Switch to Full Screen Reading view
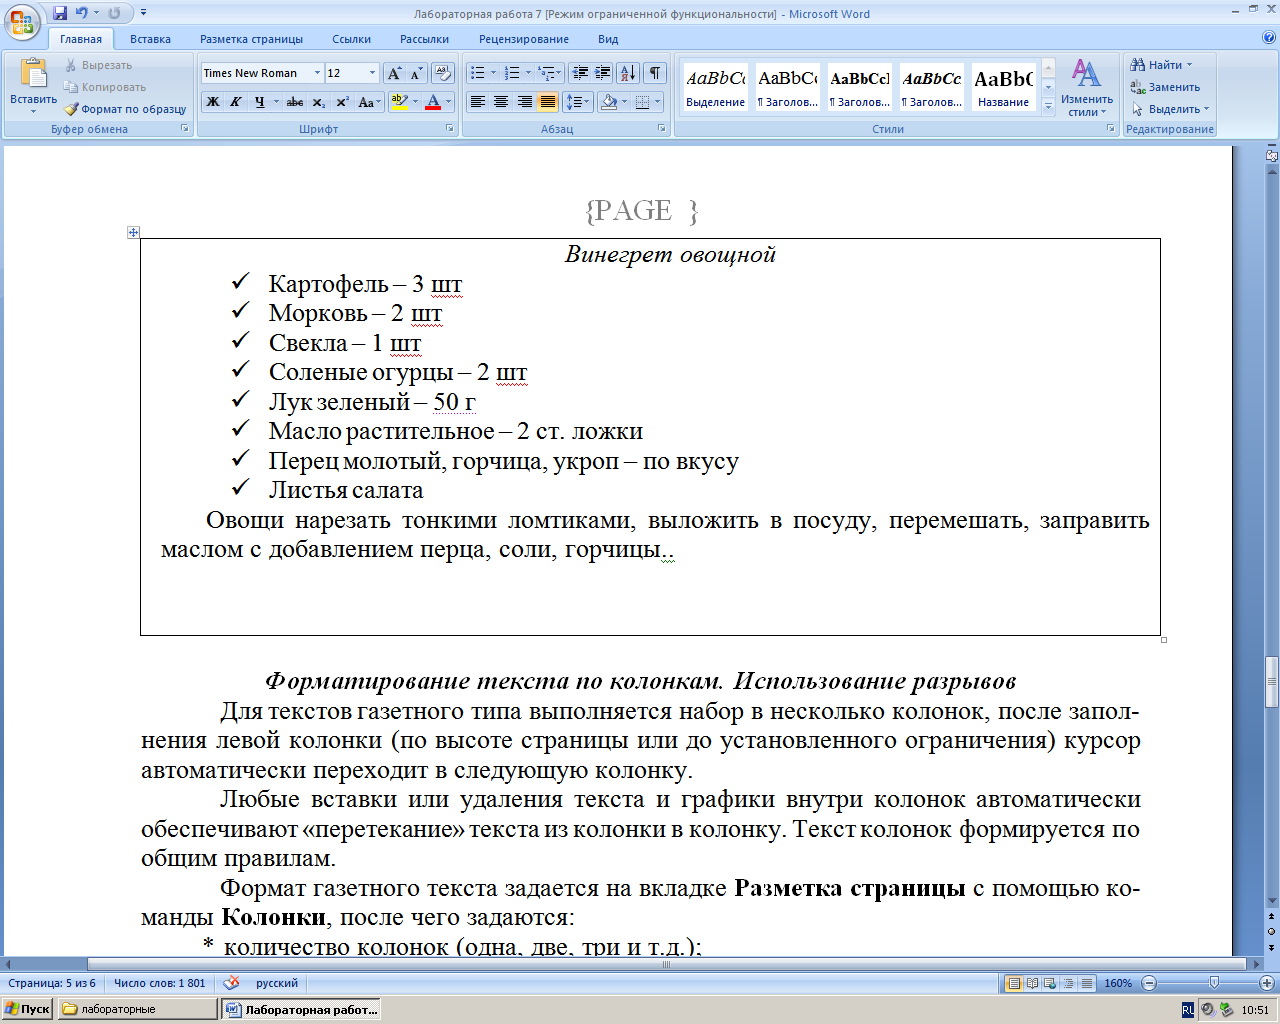This screenshot has height=1024, width=1280. (x=1033, y=983)
